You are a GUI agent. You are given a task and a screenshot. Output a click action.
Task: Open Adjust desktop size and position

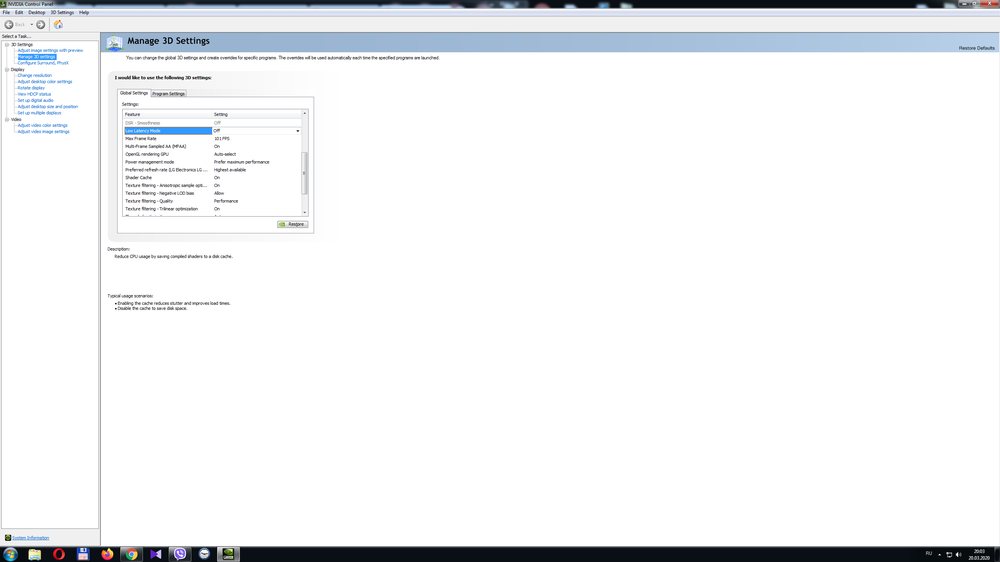[x=47, y=107]
